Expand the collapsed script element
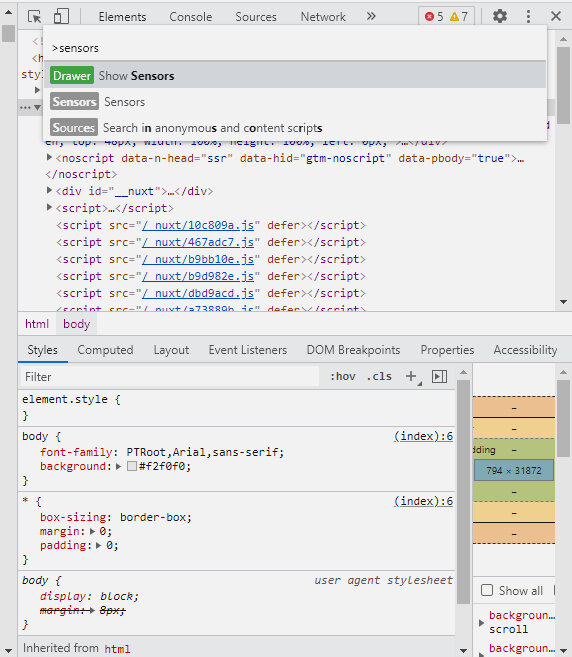Image resolution: width=572 pixels, height=657 pixels. pos(49,207)
